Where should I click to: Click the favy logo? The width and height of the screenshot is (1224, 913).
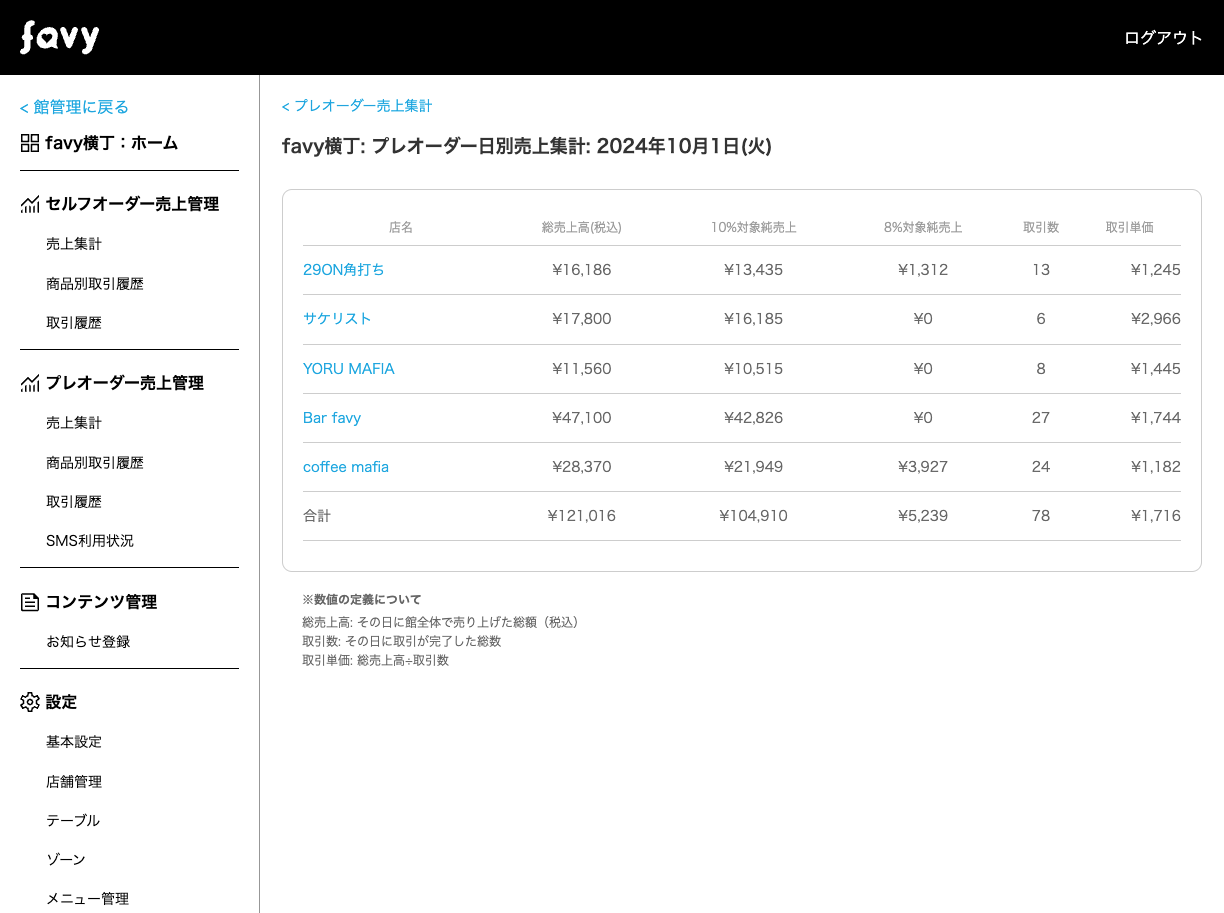(x=60, y=38)
